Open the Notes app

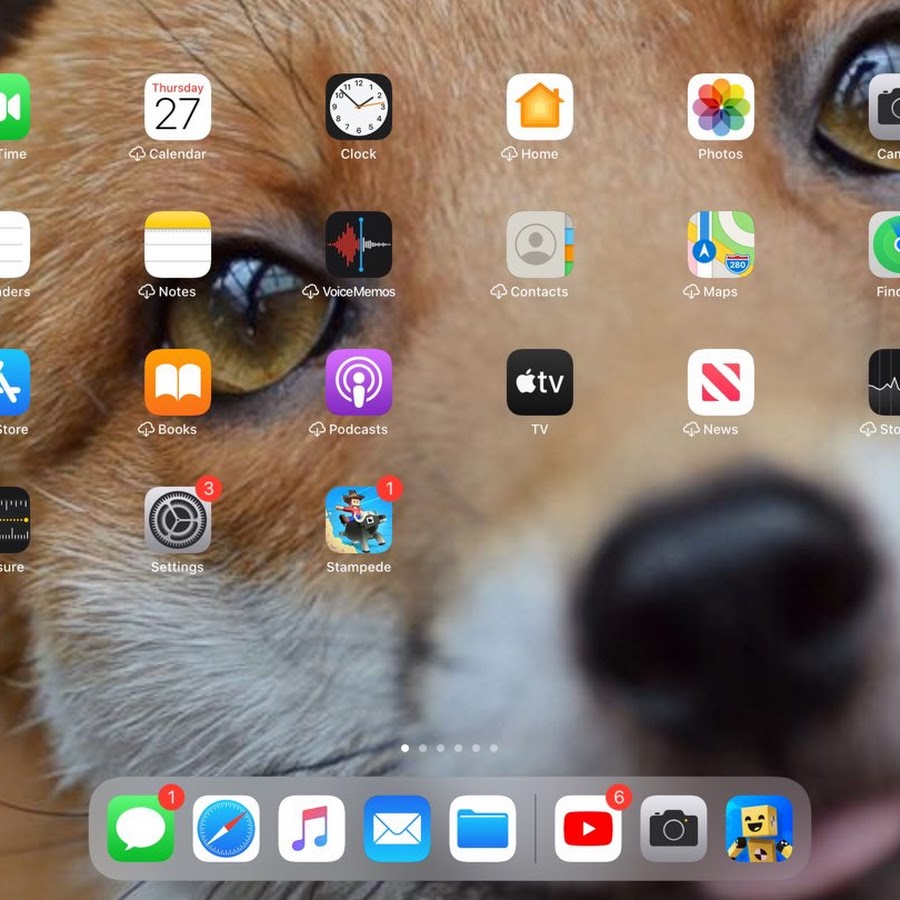click(x=177, y=245)
